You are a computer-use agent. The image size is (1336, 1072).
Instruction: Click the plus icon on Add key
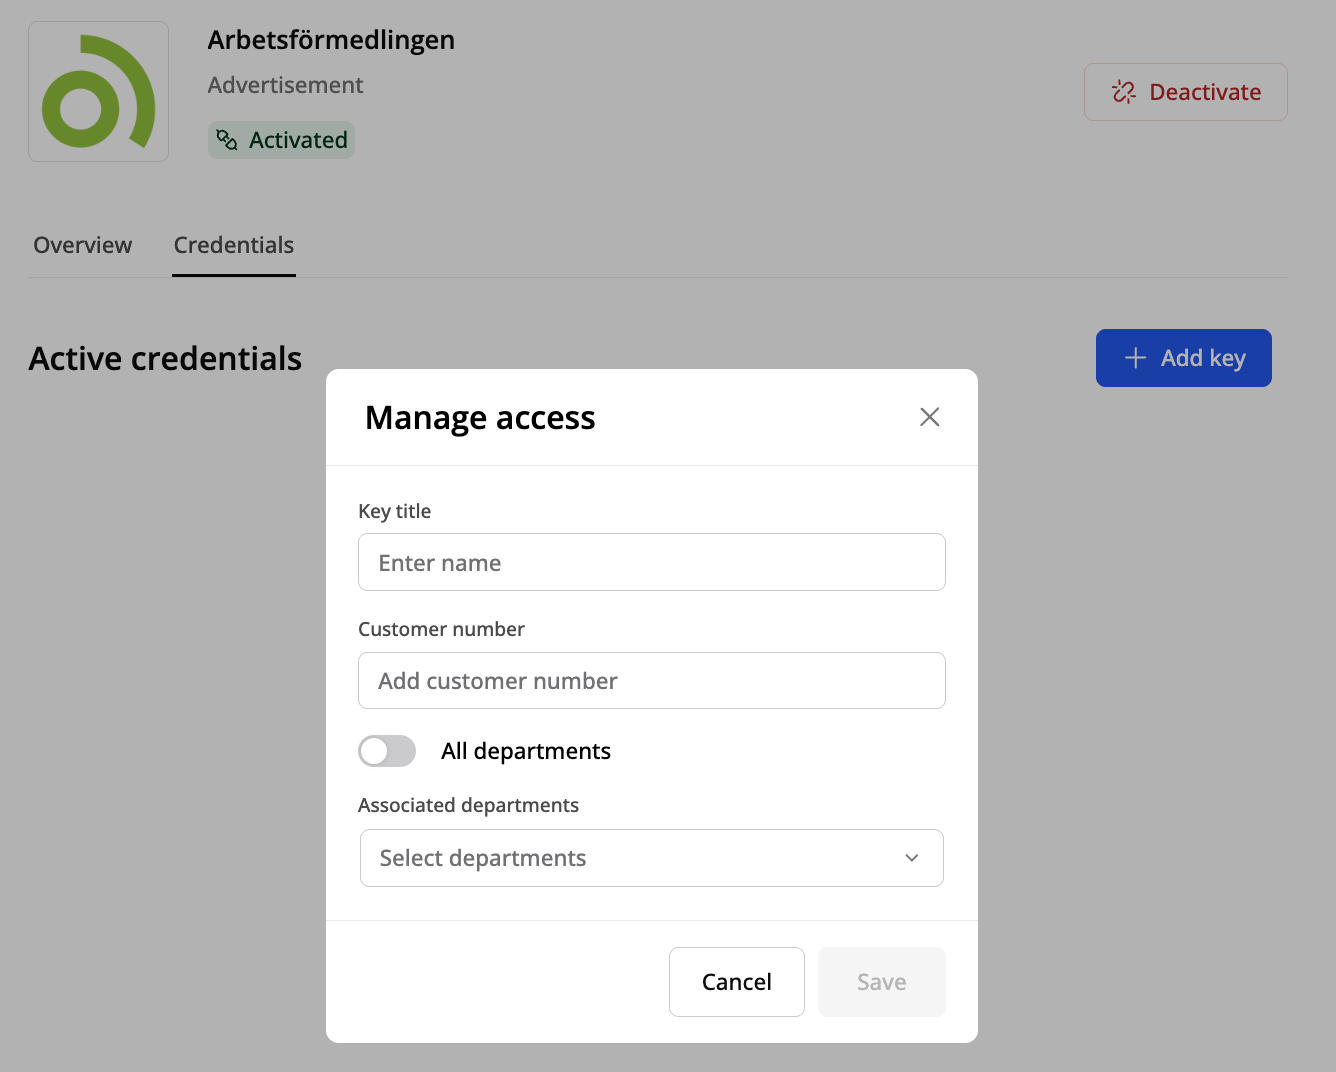1135,358
